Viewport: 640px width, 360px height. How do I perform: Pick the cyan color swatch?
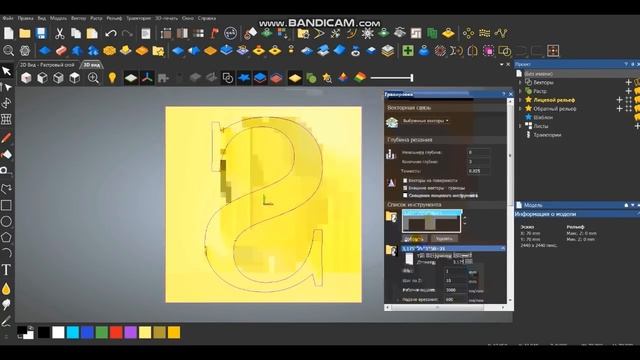pyautogui.click(x=73, y=332)
